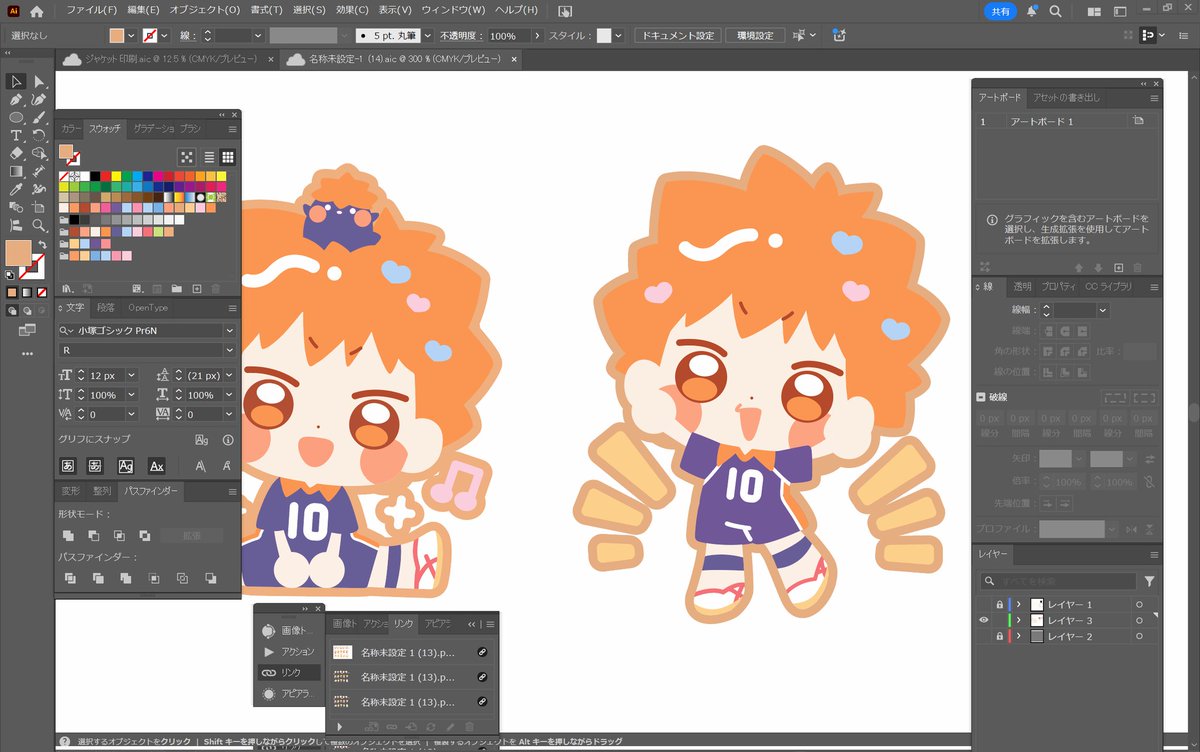Viewport: 1200px width, 752px height.
Task: Select the Zoom tool magnifier
Action: [39, 226]
